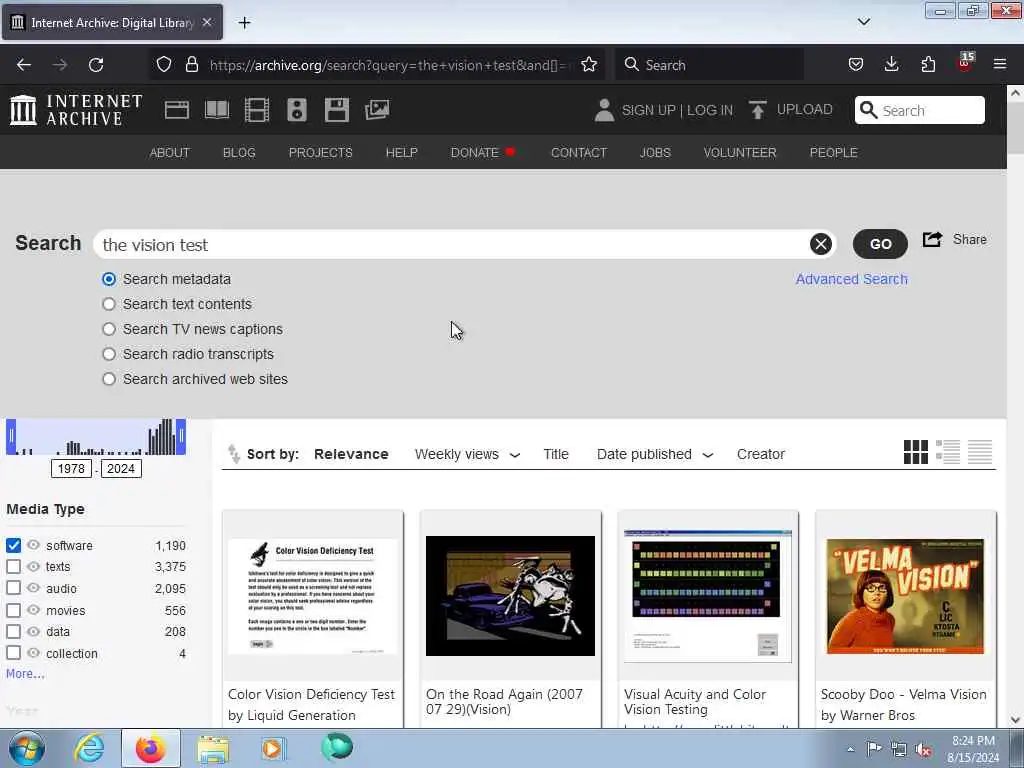Bookmark this page with star icon
Image resolution: width=1024 pixels, height=768 pixels.
[x=589, y=65]
